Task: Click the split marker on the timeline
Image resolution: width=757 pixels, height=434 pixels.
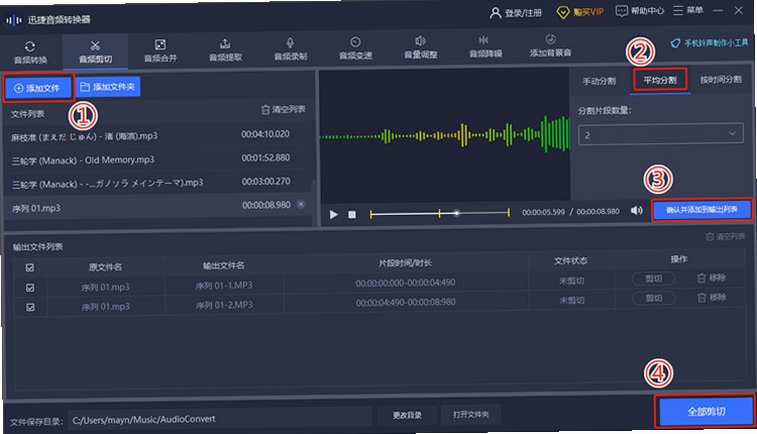Action: (439, 213)
